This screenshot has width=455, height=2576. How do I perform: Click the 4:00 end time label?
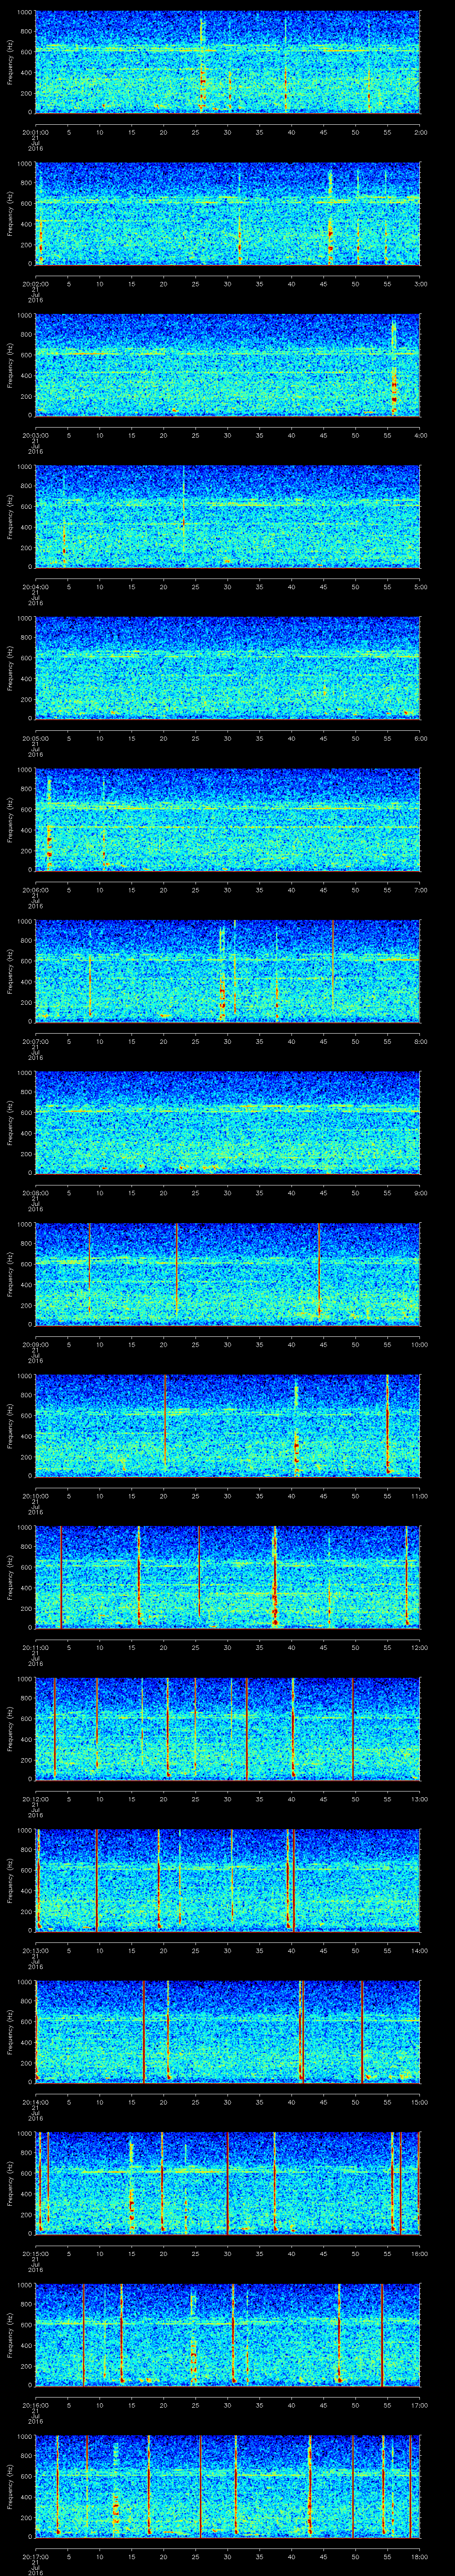[x=420, y=435]
